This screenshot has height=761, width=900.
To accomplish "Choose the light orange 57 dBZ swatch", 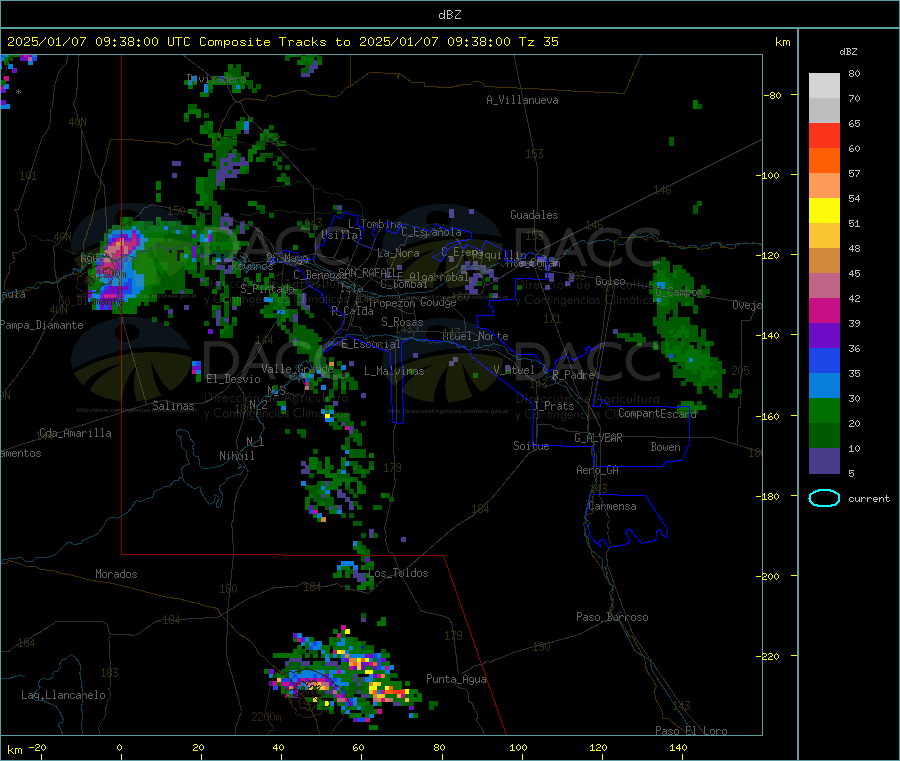I will (824, 185).
